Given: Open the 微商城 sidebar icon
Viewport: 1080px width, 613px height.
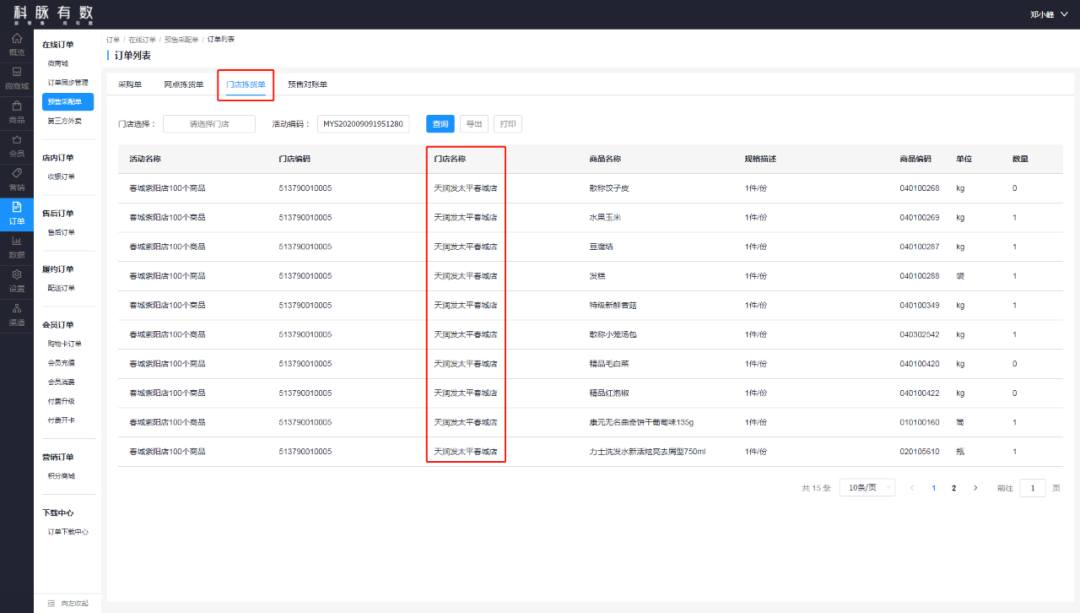Looking at the screenshot, I should (17, 72).
